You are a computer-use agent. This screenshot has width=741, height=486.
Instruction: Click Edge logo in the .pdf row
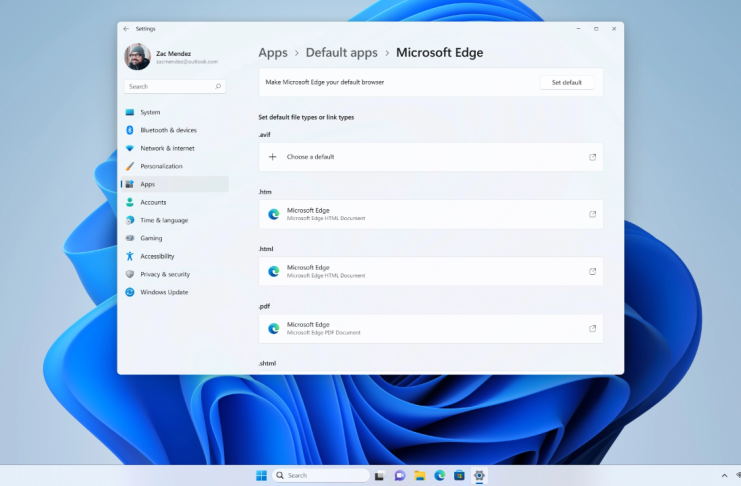(274, 329)
